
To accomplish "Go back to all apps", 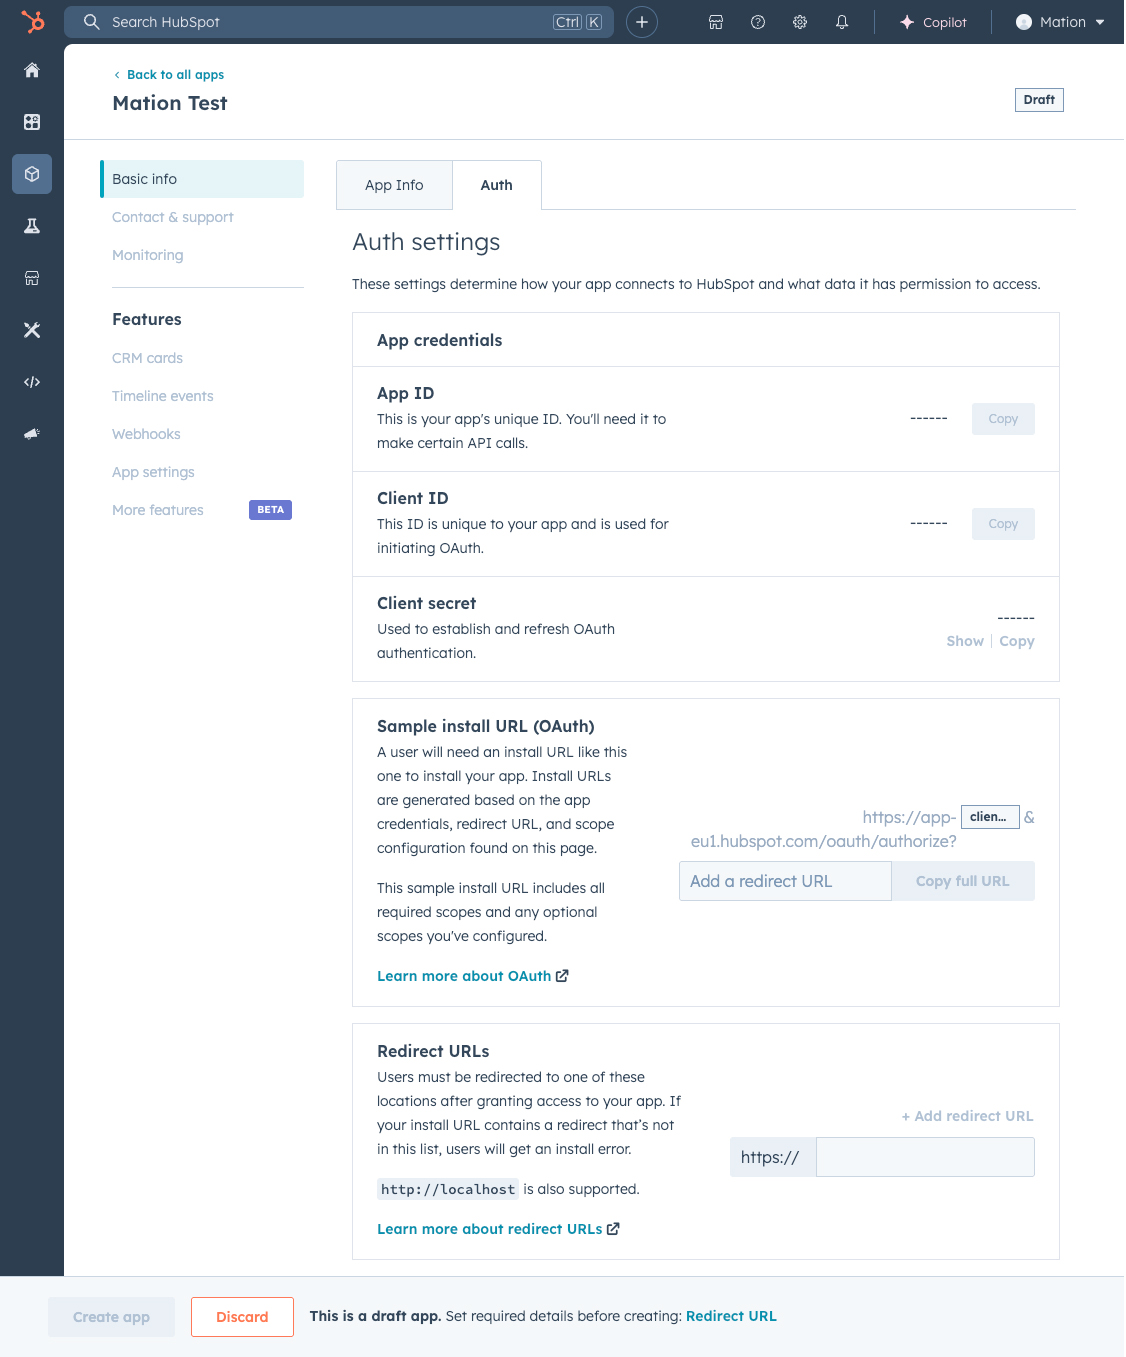I will pyautogui.click(x=169, y=75).
